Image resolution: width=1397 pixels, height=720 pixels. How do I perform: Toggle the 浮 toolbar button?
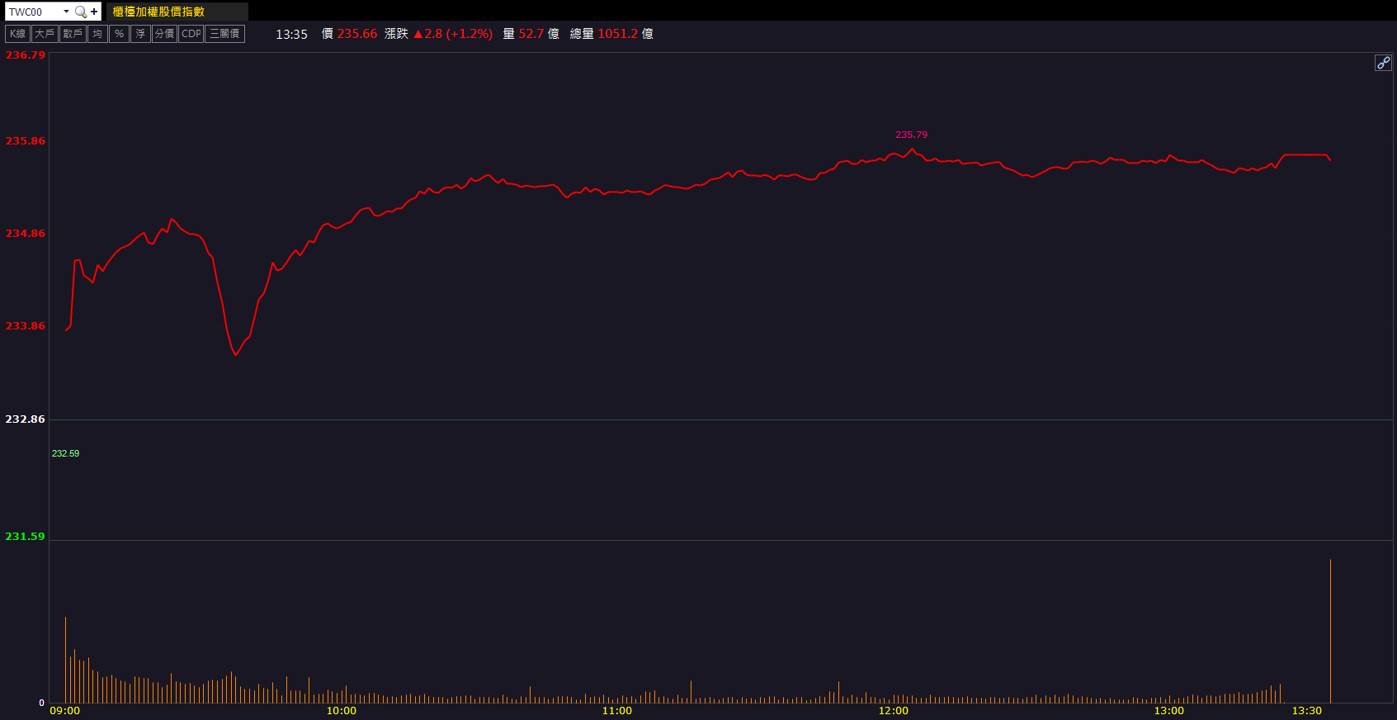[140, 34]
